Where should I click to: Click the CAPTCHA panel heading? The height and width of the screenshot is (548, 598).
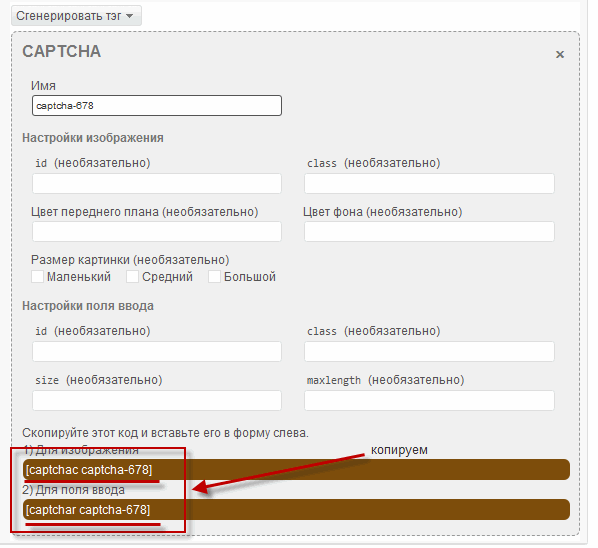click(x=61, y=51)
